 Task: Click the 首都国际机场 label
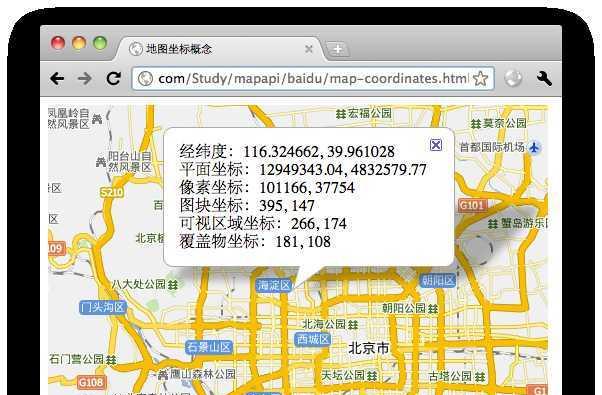click(x=492, y=147)
